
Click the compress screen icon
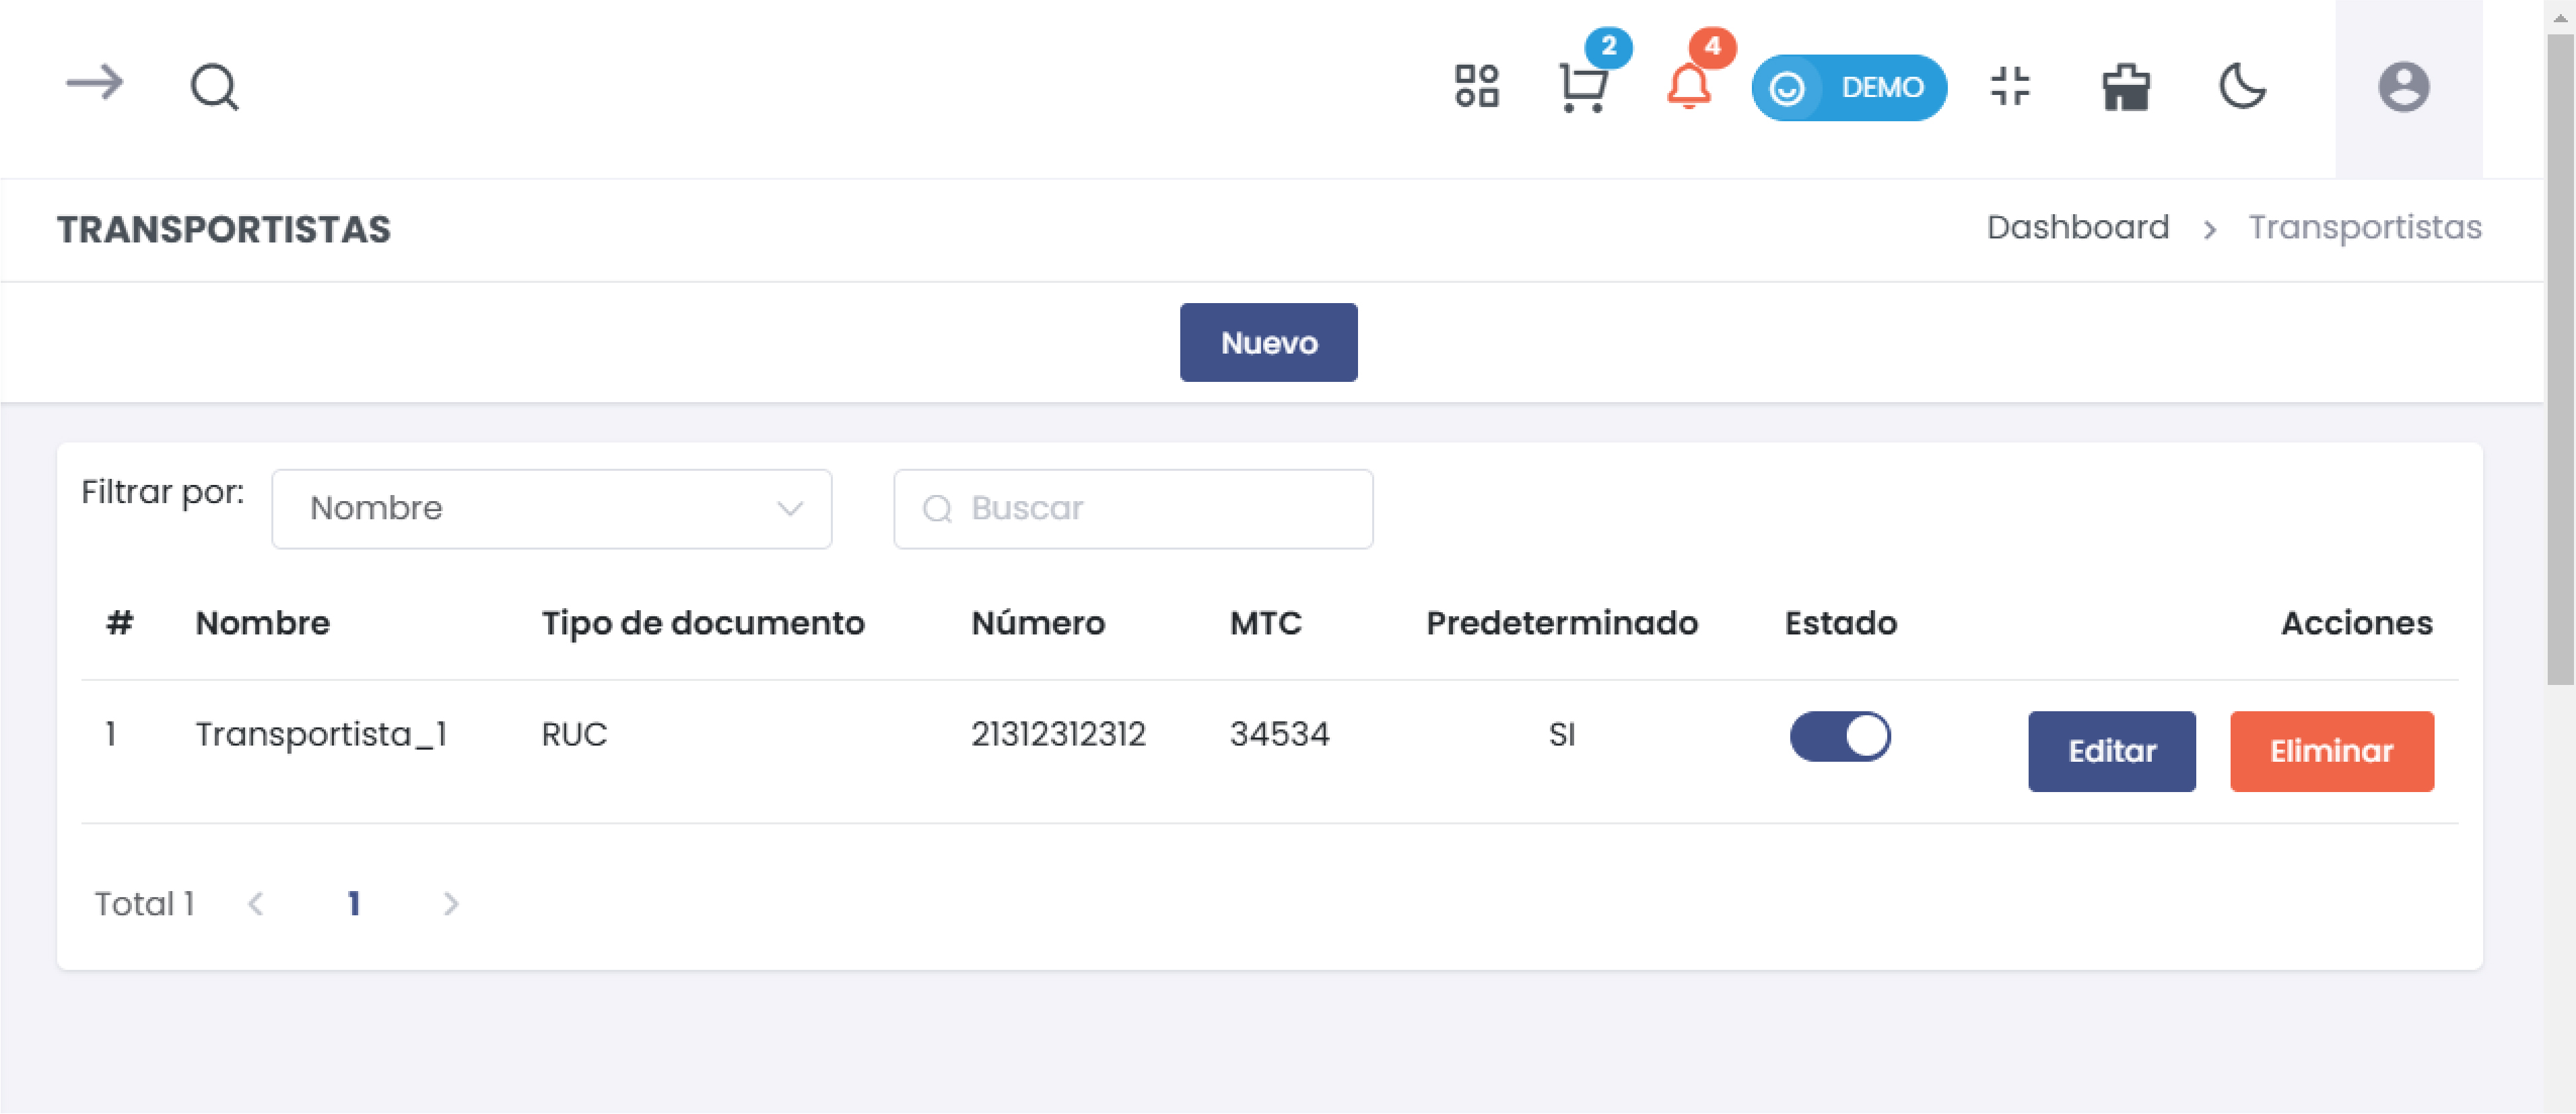(x=2010, y=88)
